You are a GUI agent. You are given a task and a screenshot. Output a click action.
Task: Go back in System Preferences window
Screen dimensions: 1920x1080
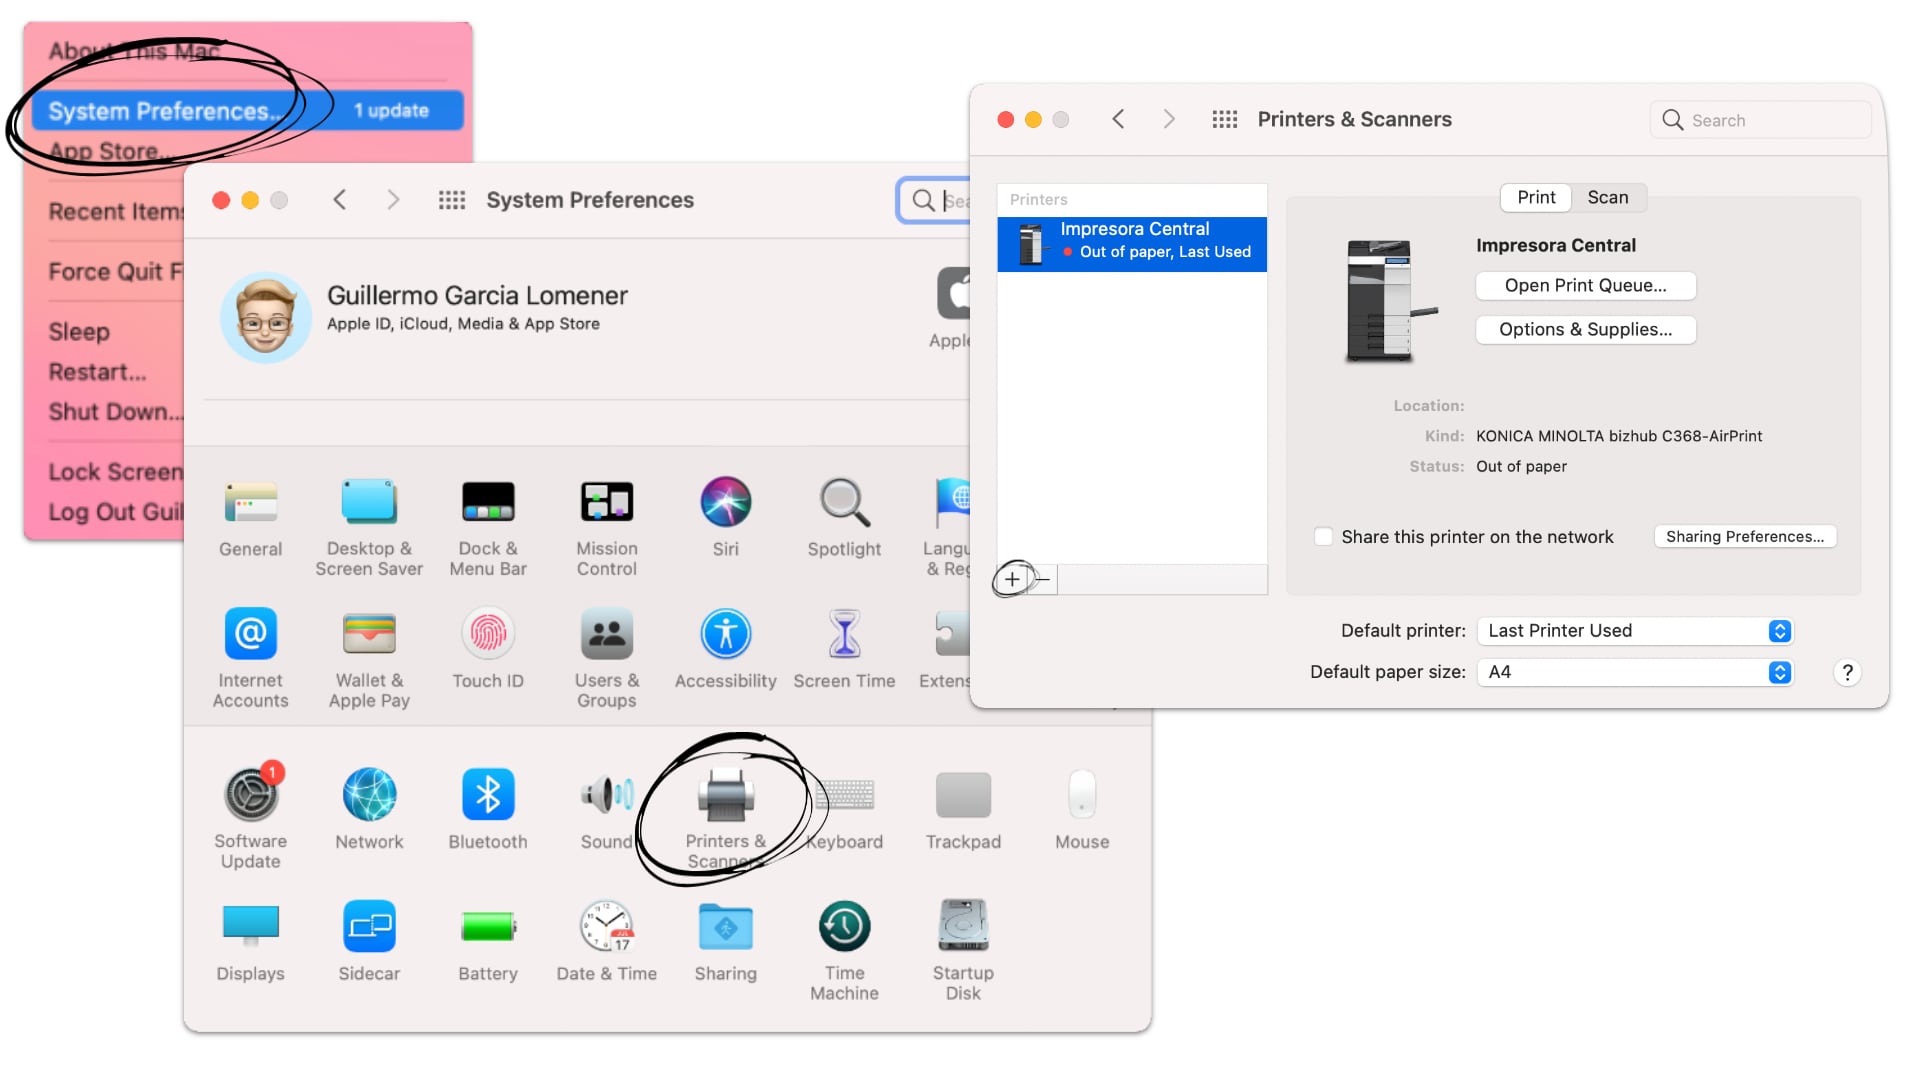click(340, 200)
